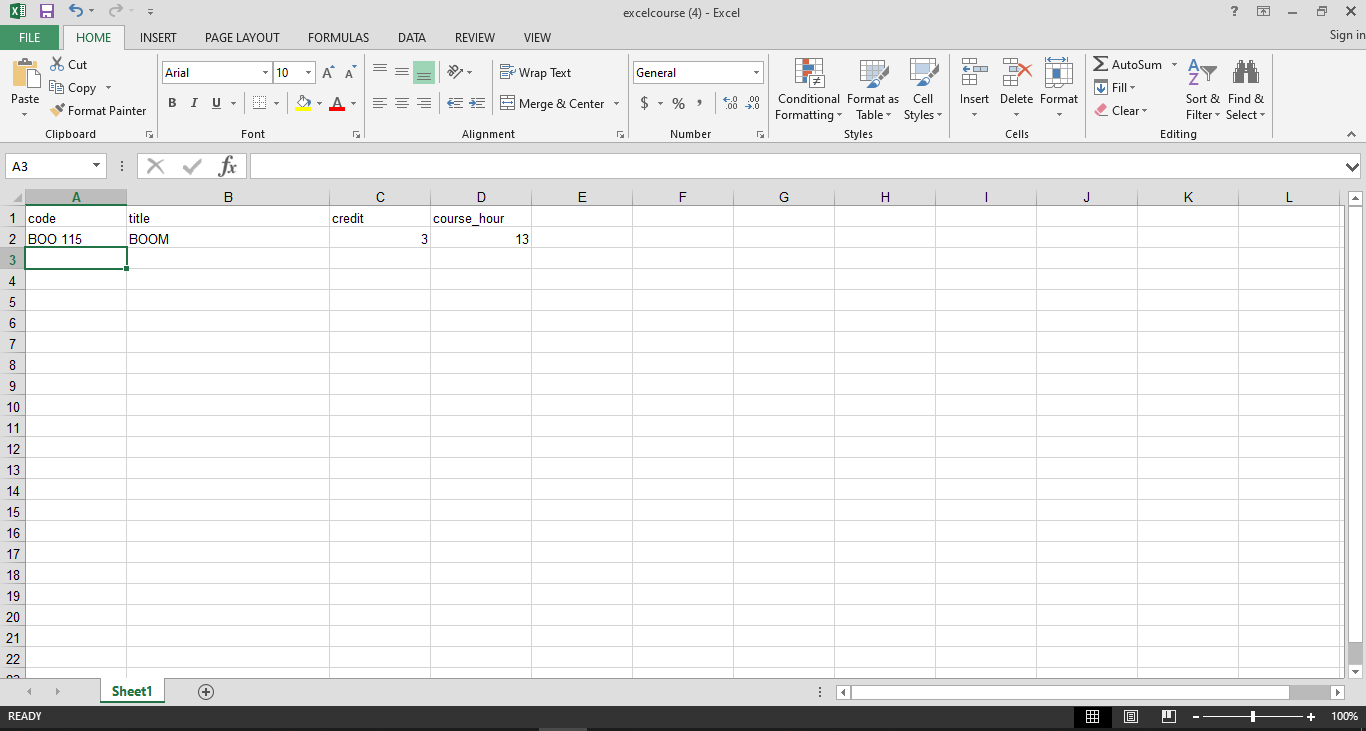Screen dimensions: 1366x731
Task: Toggle Bold formatting
Action: (x=172, y=103)
